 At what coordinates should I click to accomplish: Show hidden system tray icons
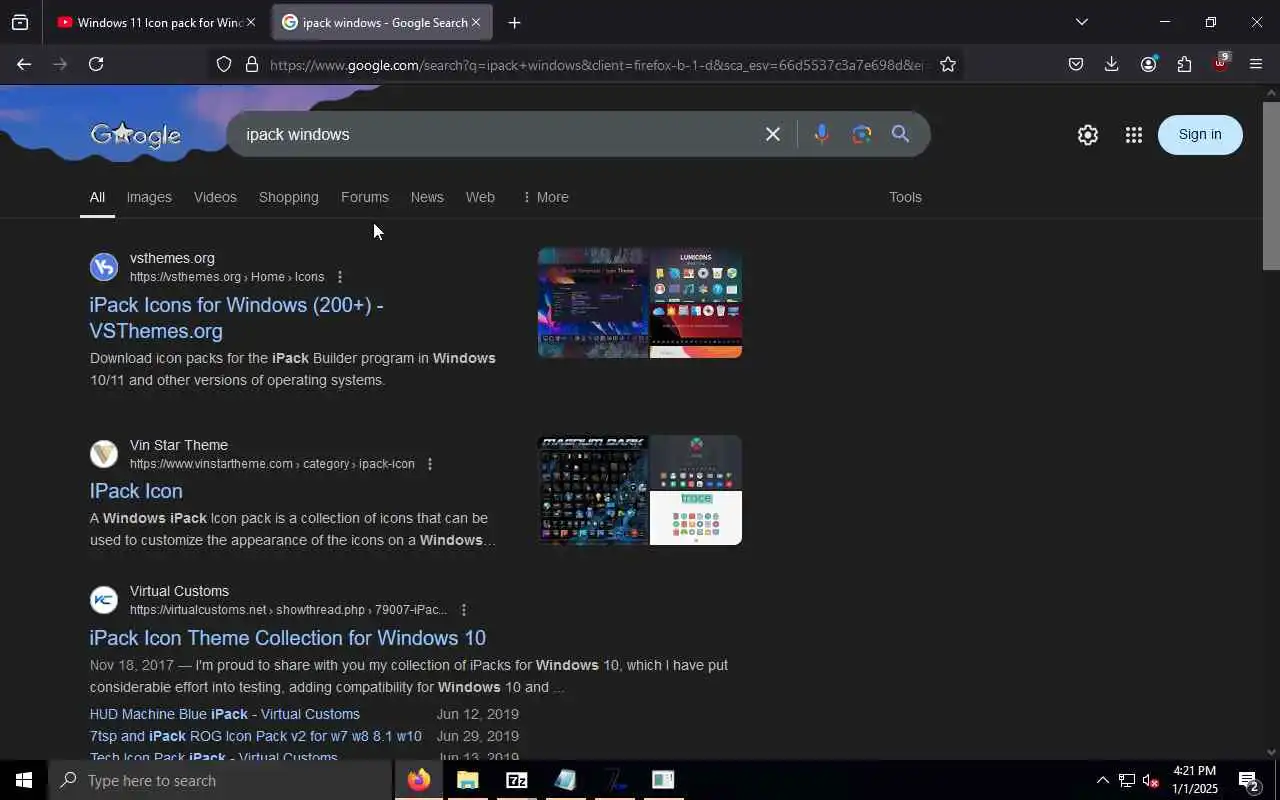click(1102, 781)
